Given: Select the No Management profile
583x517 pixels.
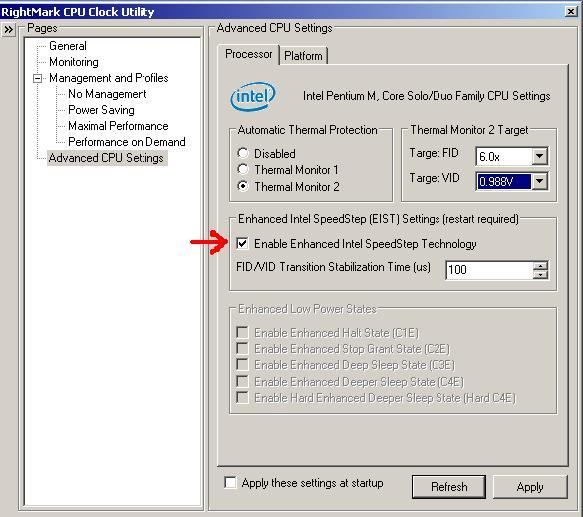Looking at the screenshot, I should click(107, 94).
